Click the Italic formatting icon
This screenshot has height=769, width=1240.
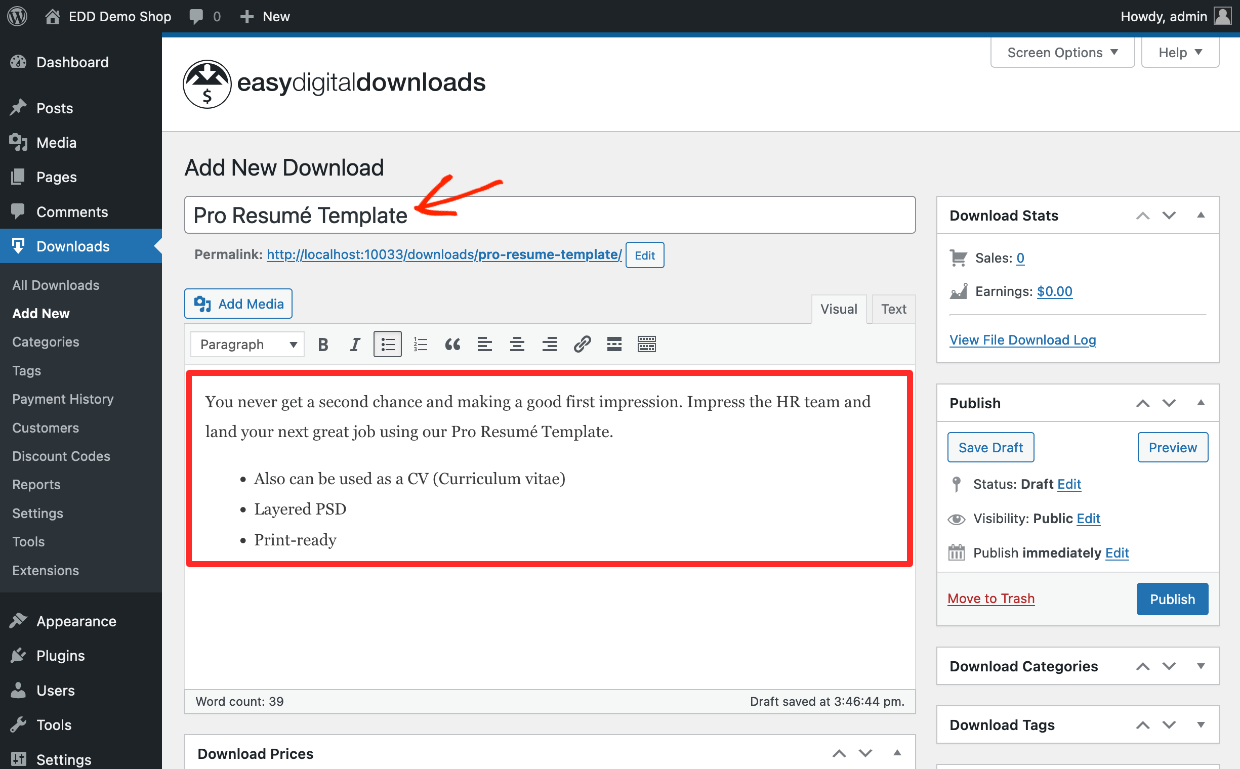[355, 345]
